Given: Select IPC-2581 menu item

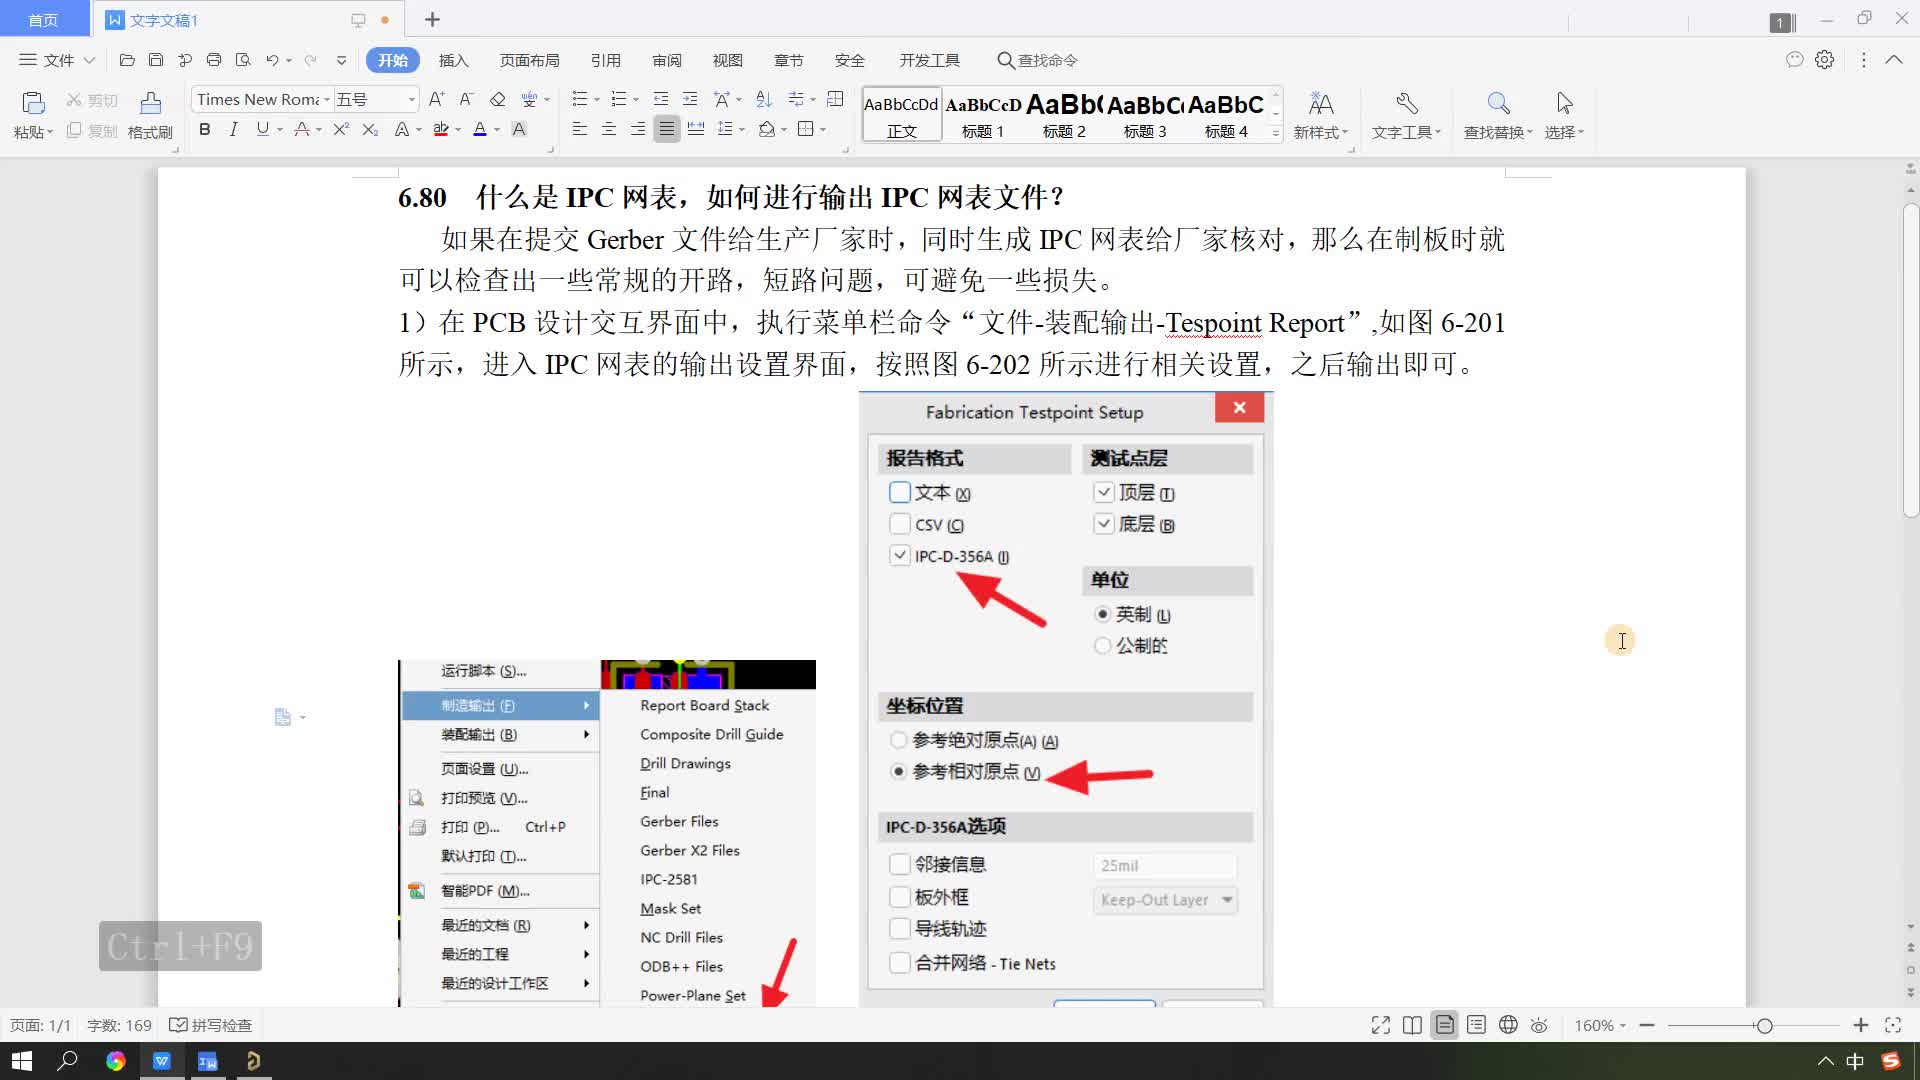Looking at the screenshot, I should point(669,880).
